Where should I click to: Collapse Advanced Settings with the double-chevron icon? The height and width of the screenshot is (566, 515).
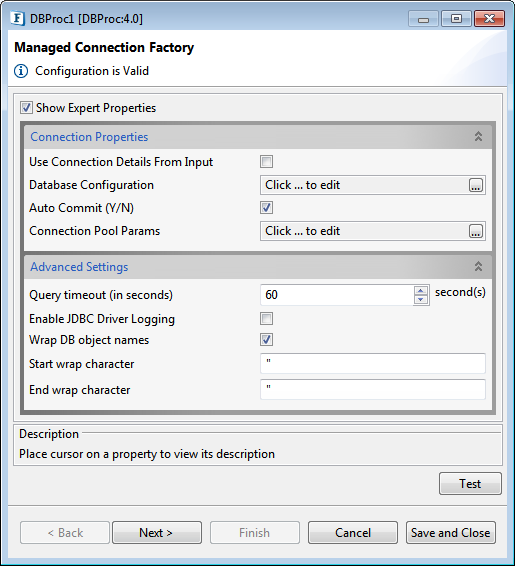[x=478, y=266]
